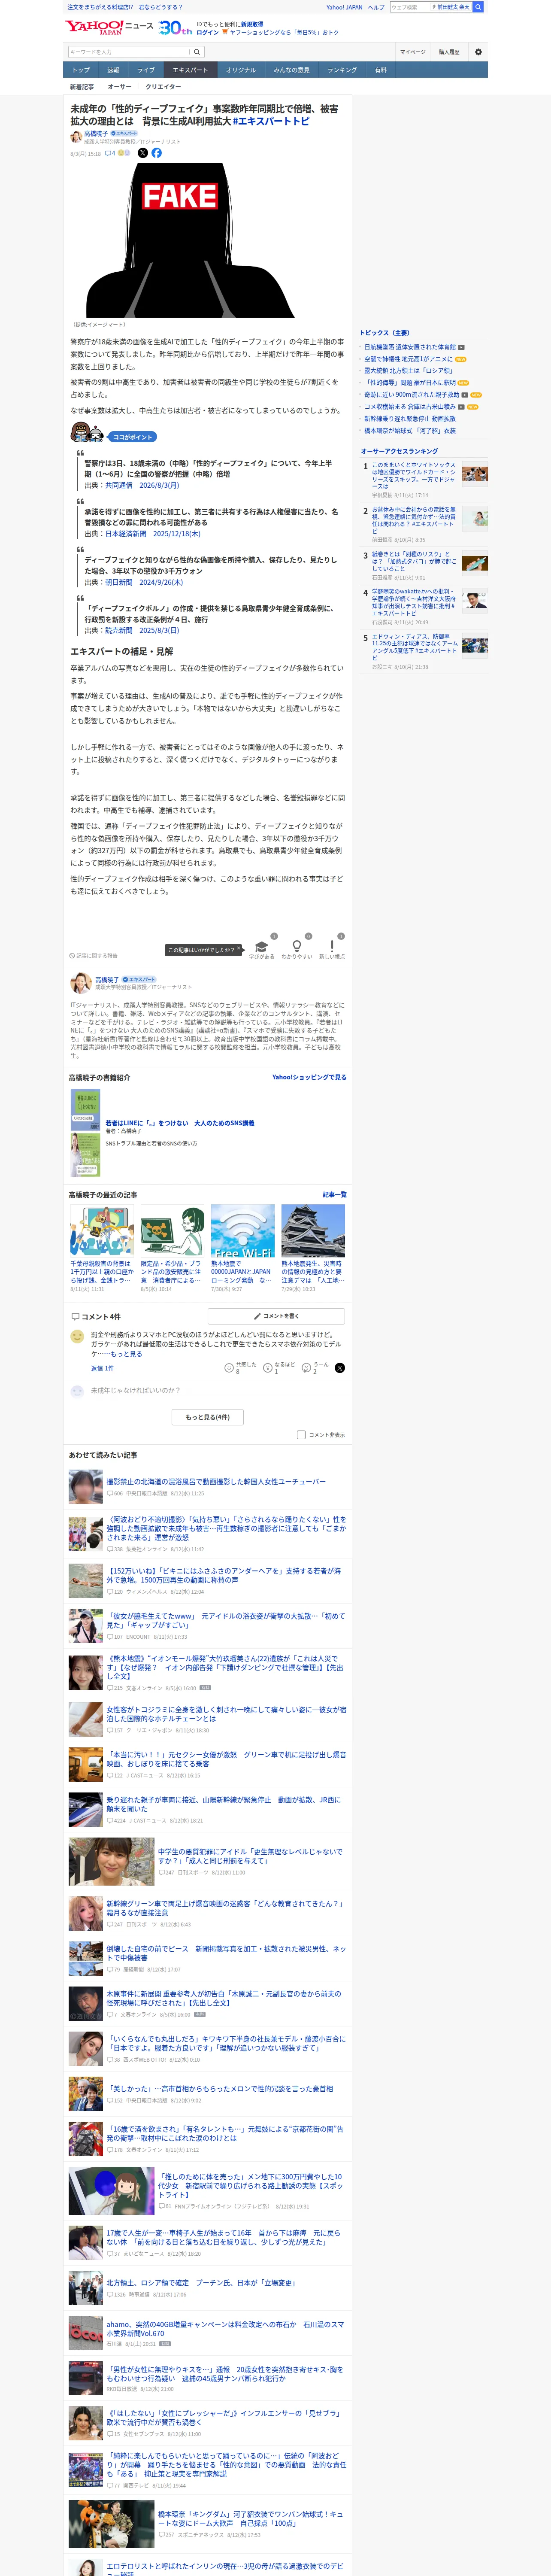Share the first comment on X
551x2576 pixels.
pyautogui.click(x=340, y=1367)
